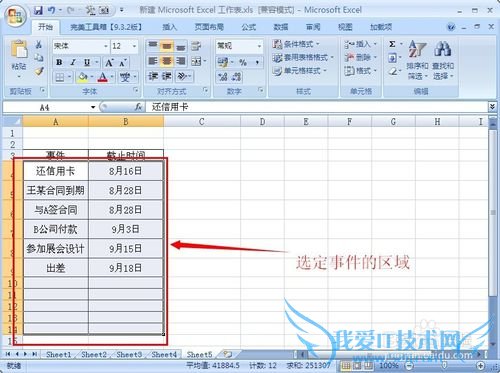Toggle underline formatting
Image resolution: width=500 pixels, height=373 pixels.
click(87, 62)
